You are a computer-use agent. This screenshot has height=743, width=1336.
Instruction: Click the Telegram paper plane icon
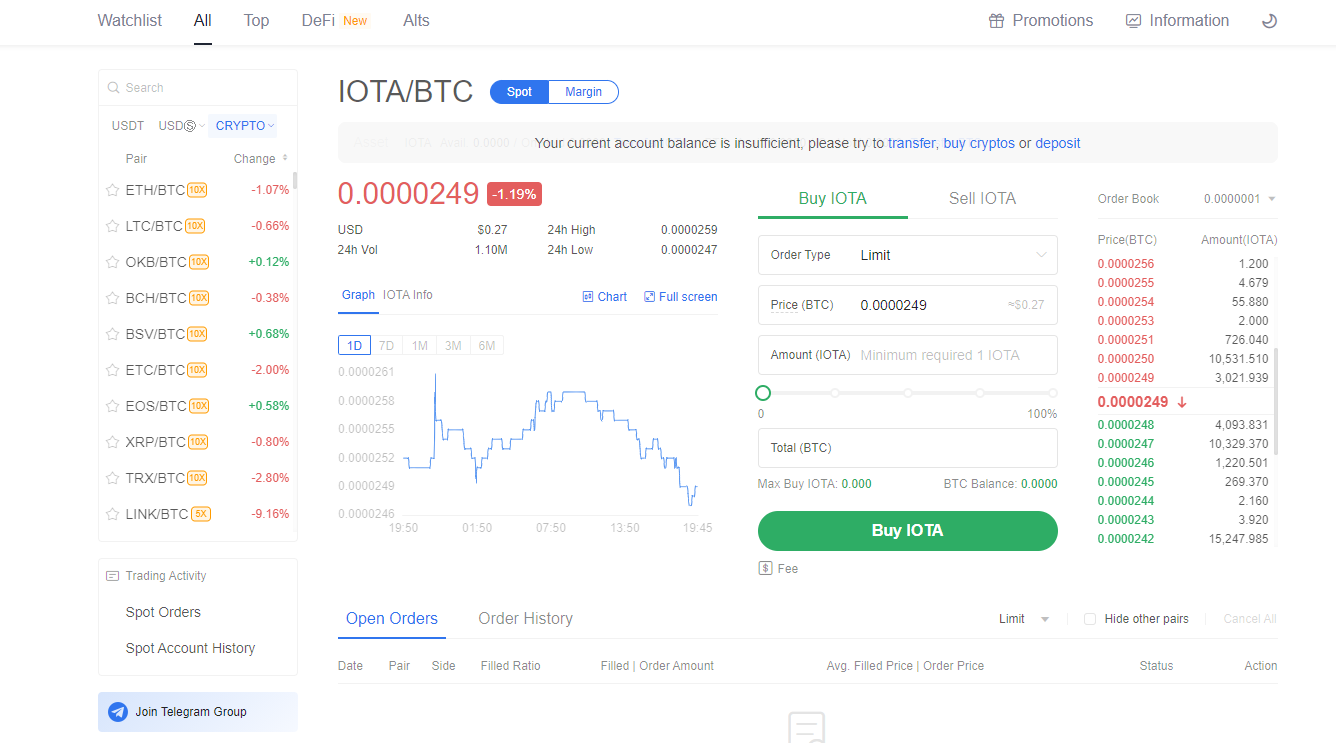pos(118,712)
